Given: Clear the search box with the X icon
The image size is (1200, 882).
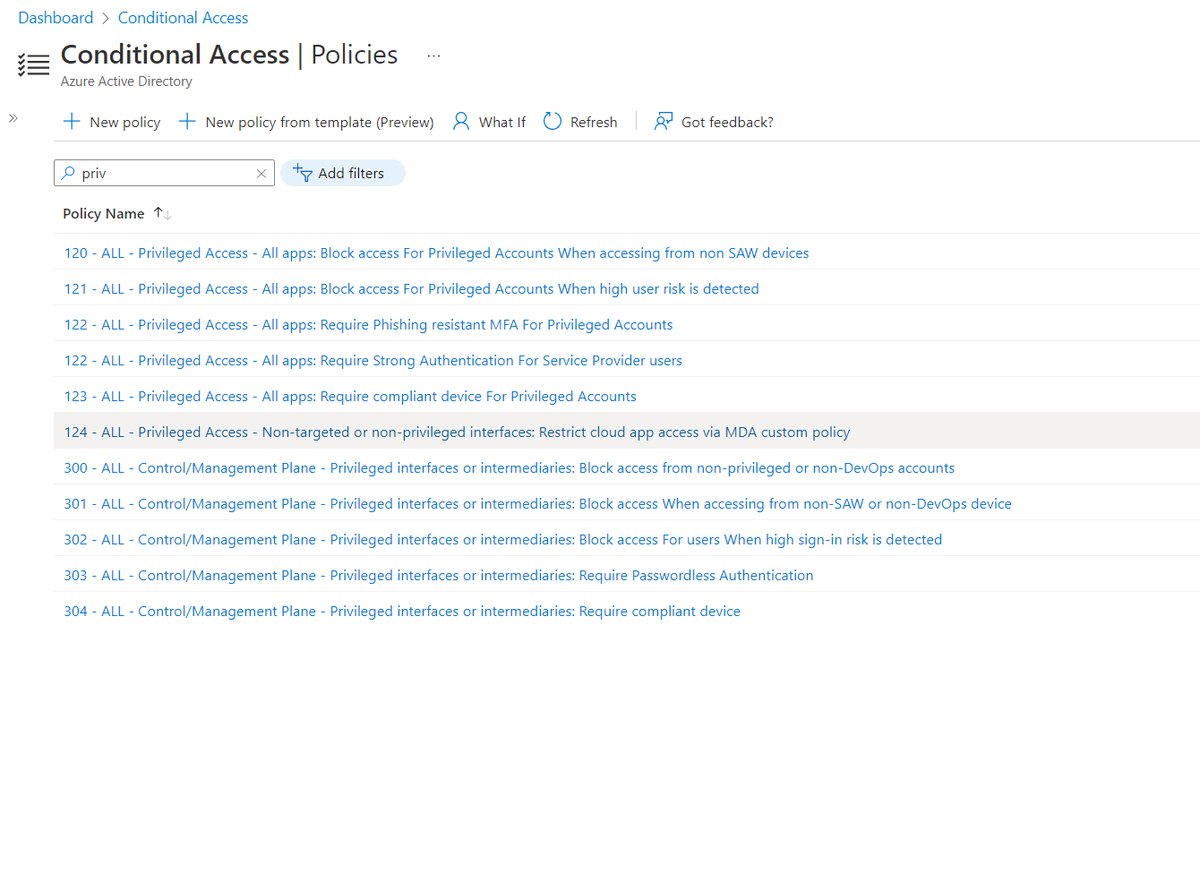Looking at the screenshot, I should (261, 173).
